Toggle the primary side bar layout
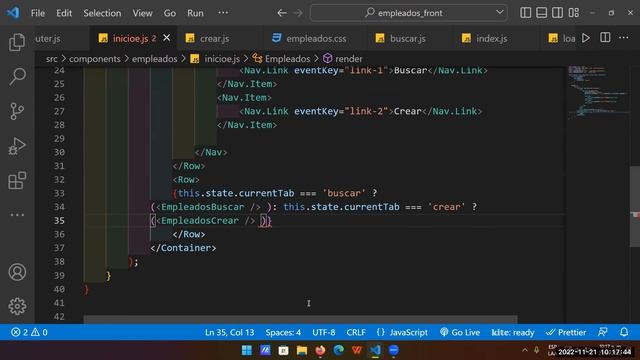This screenshot has width=640, height=360. tap(526, 13)
